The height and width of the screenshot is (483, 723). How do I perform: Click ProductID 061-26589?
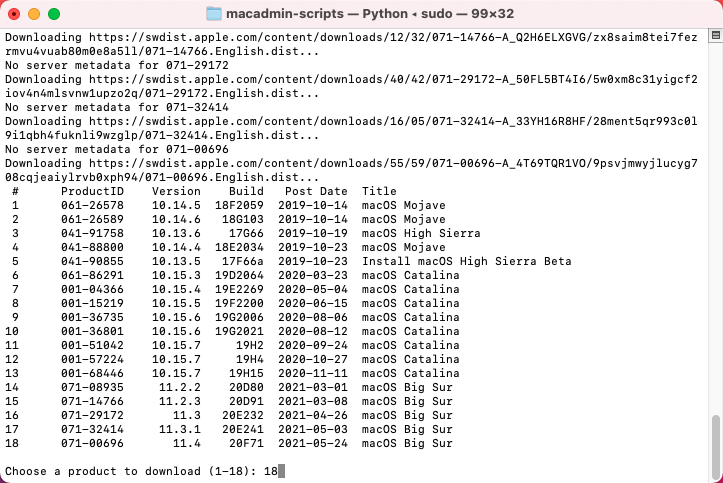(92, 219)
